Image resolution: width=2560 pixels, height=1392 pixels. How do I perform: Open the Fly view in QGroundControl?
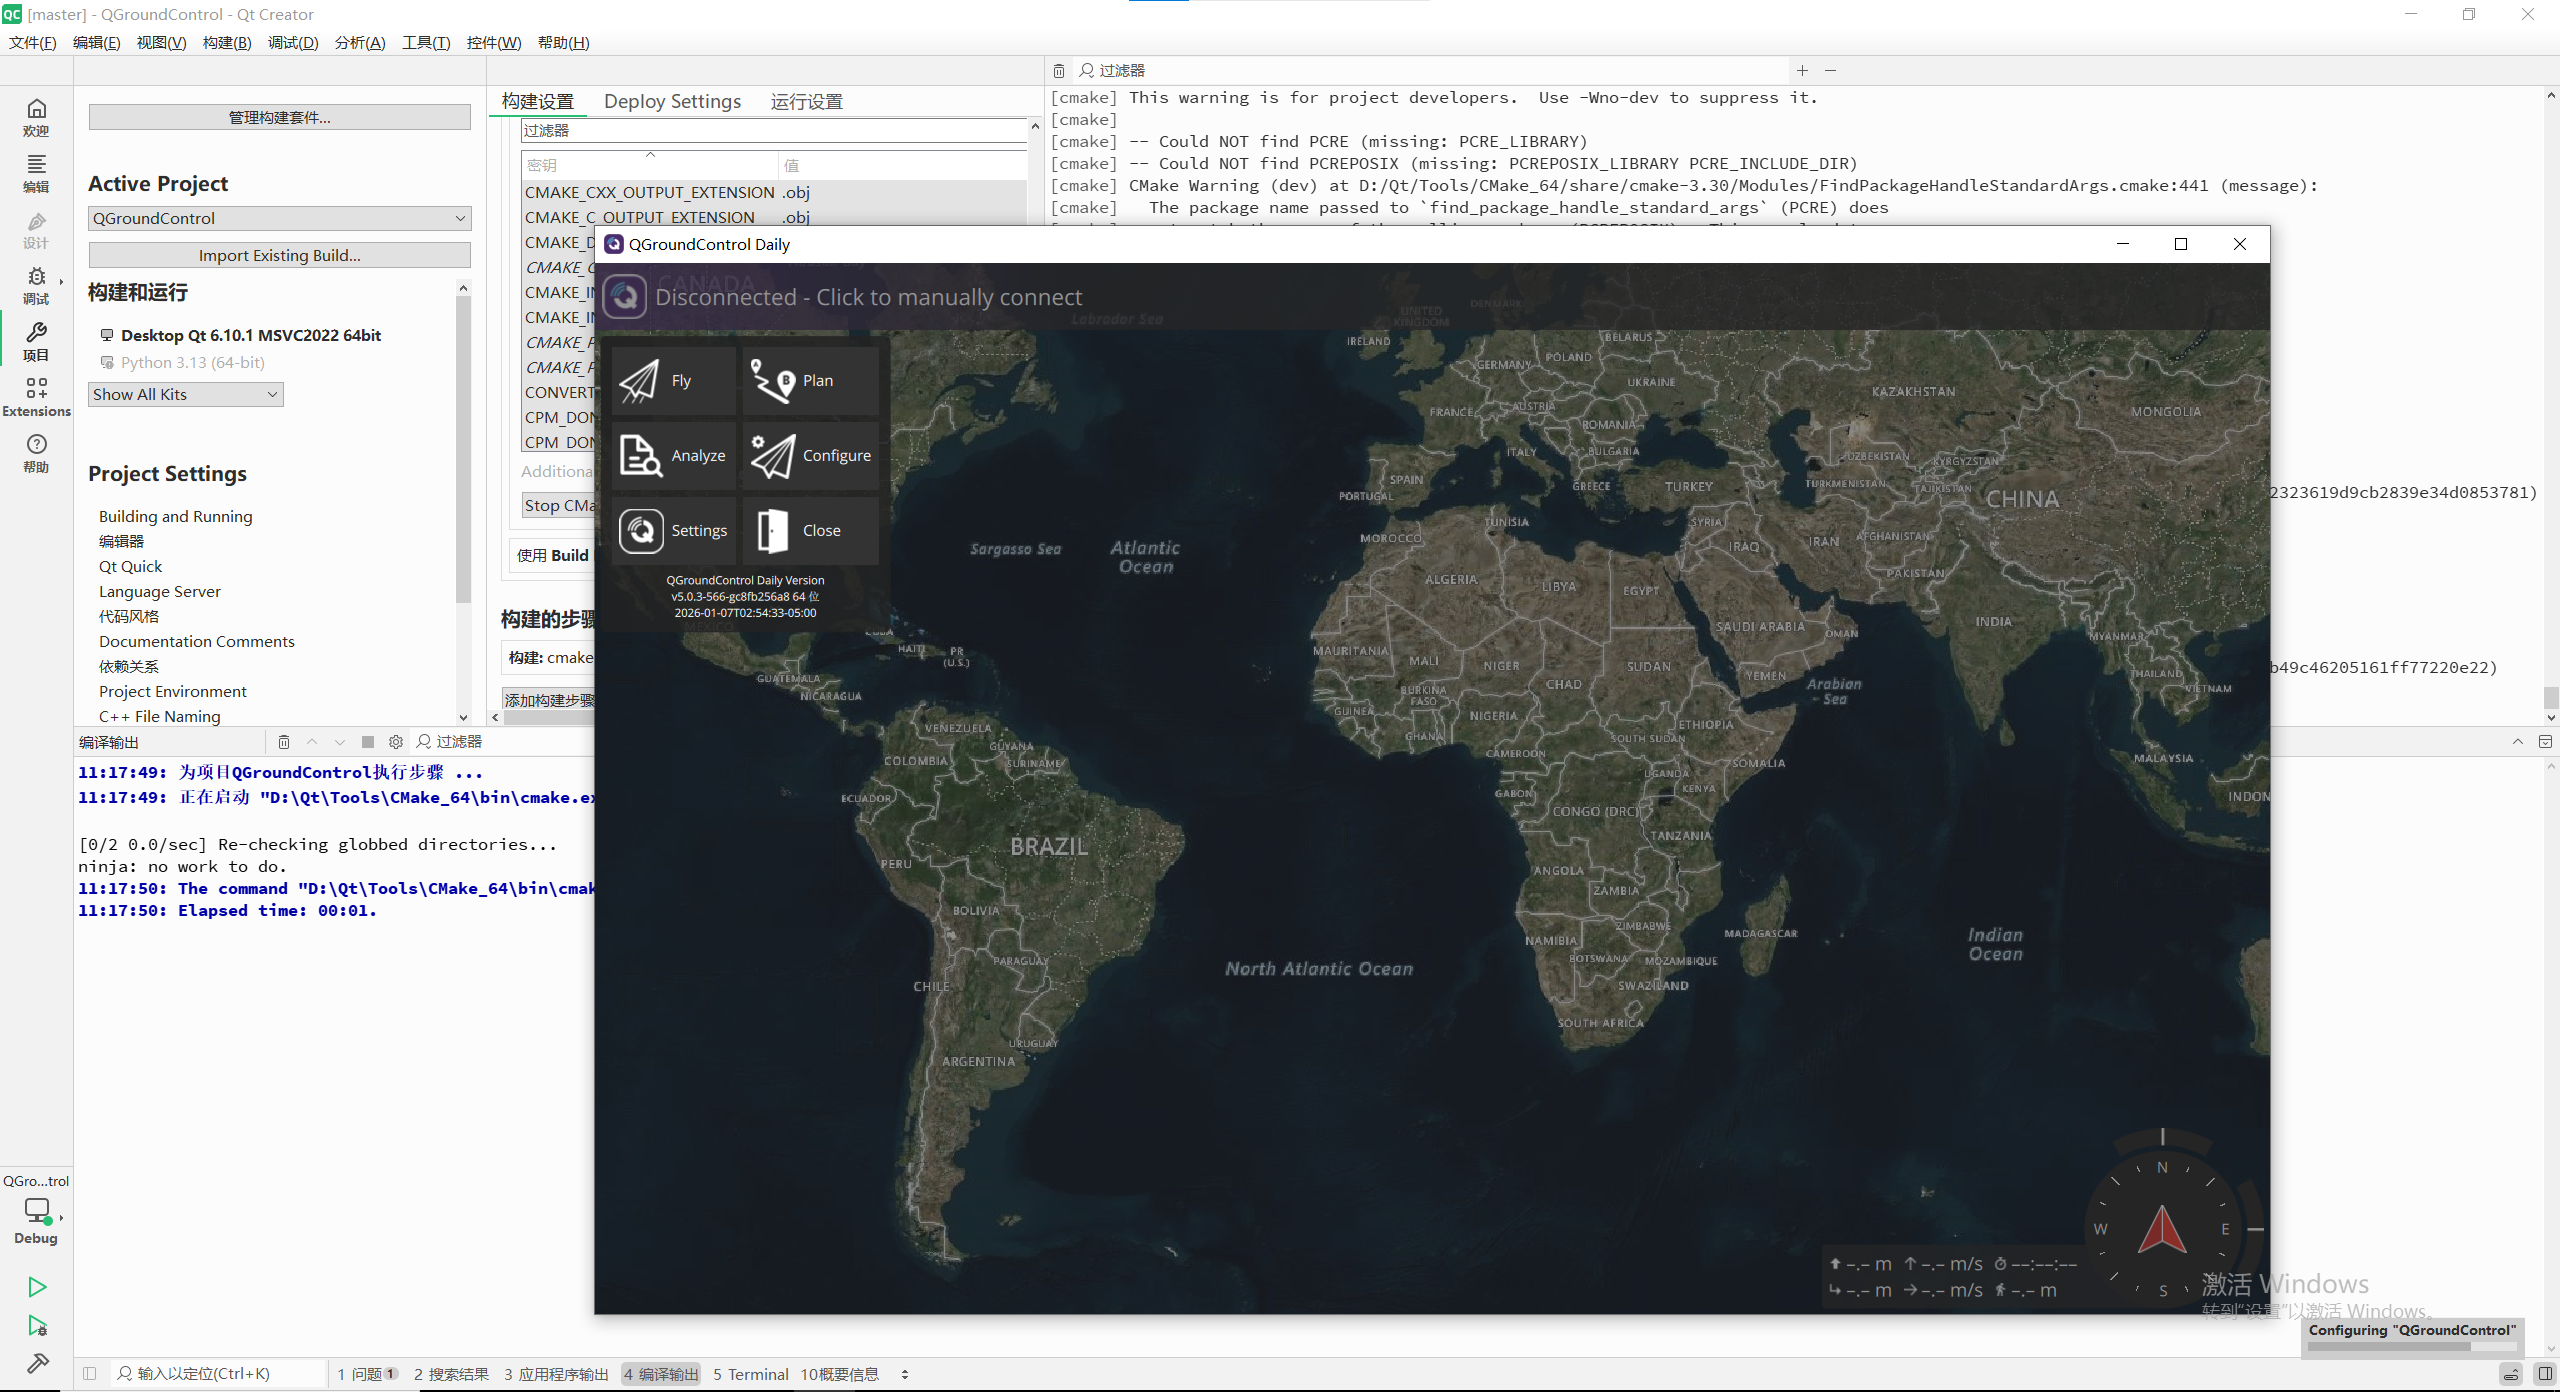coord(673,381)
